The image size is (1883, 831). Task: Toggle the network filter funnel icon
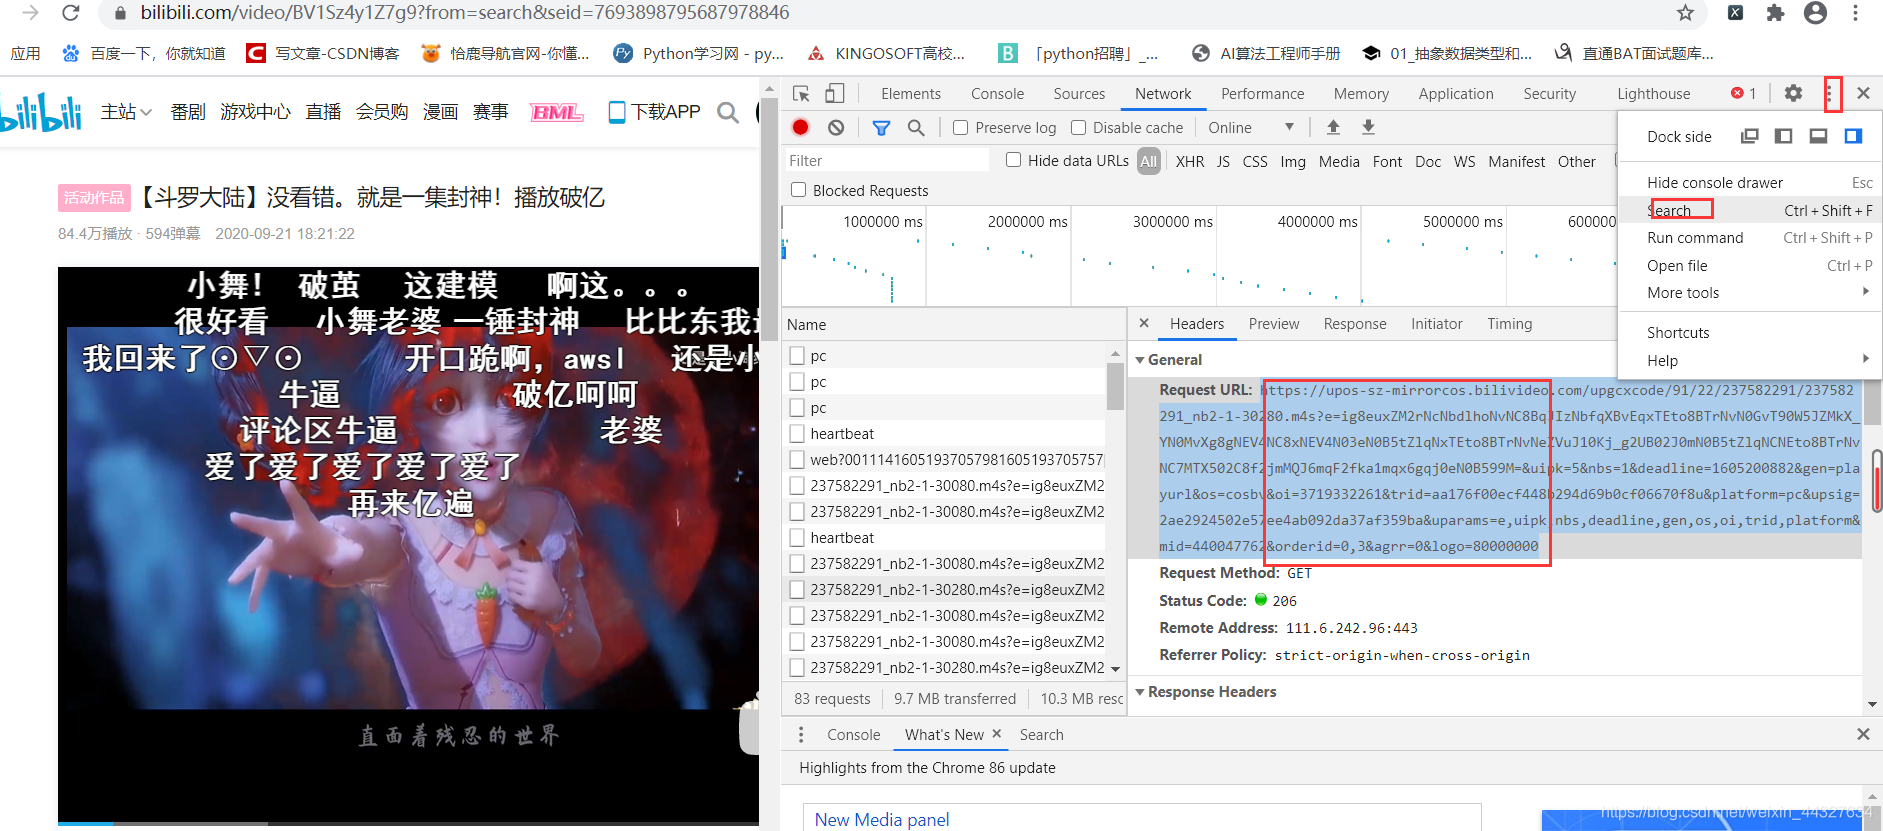[881, 127]
